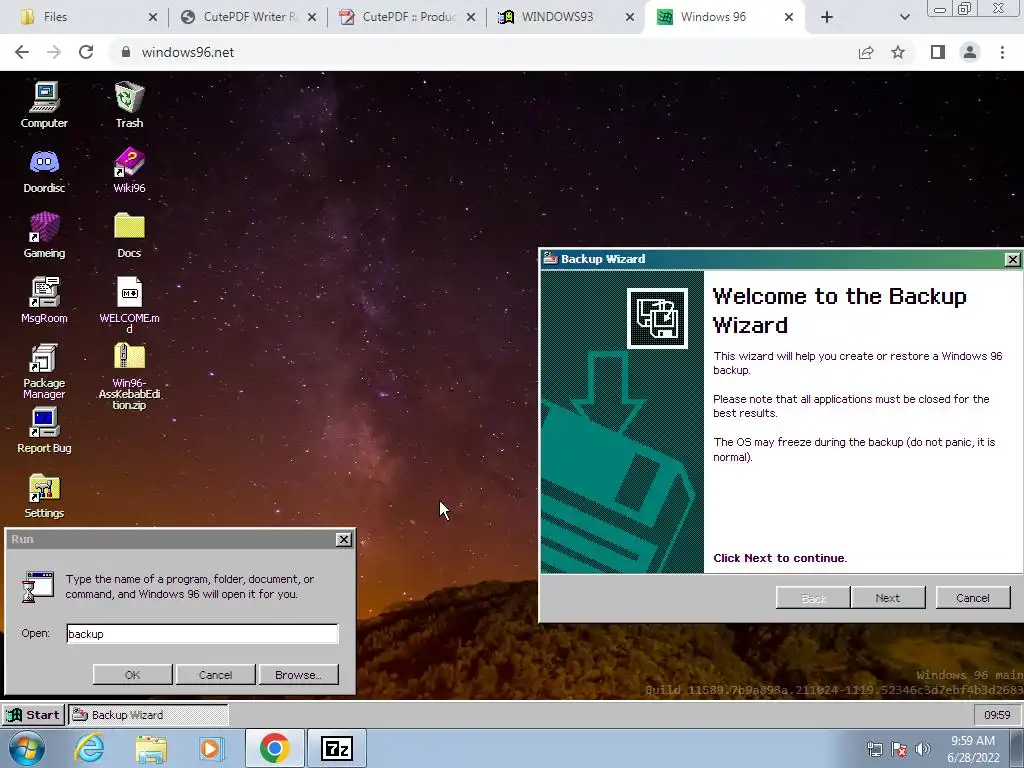Toggle the browser side panel
Image resolution: width=1024 pixels, height=768 pixels.
click(938, 52)
